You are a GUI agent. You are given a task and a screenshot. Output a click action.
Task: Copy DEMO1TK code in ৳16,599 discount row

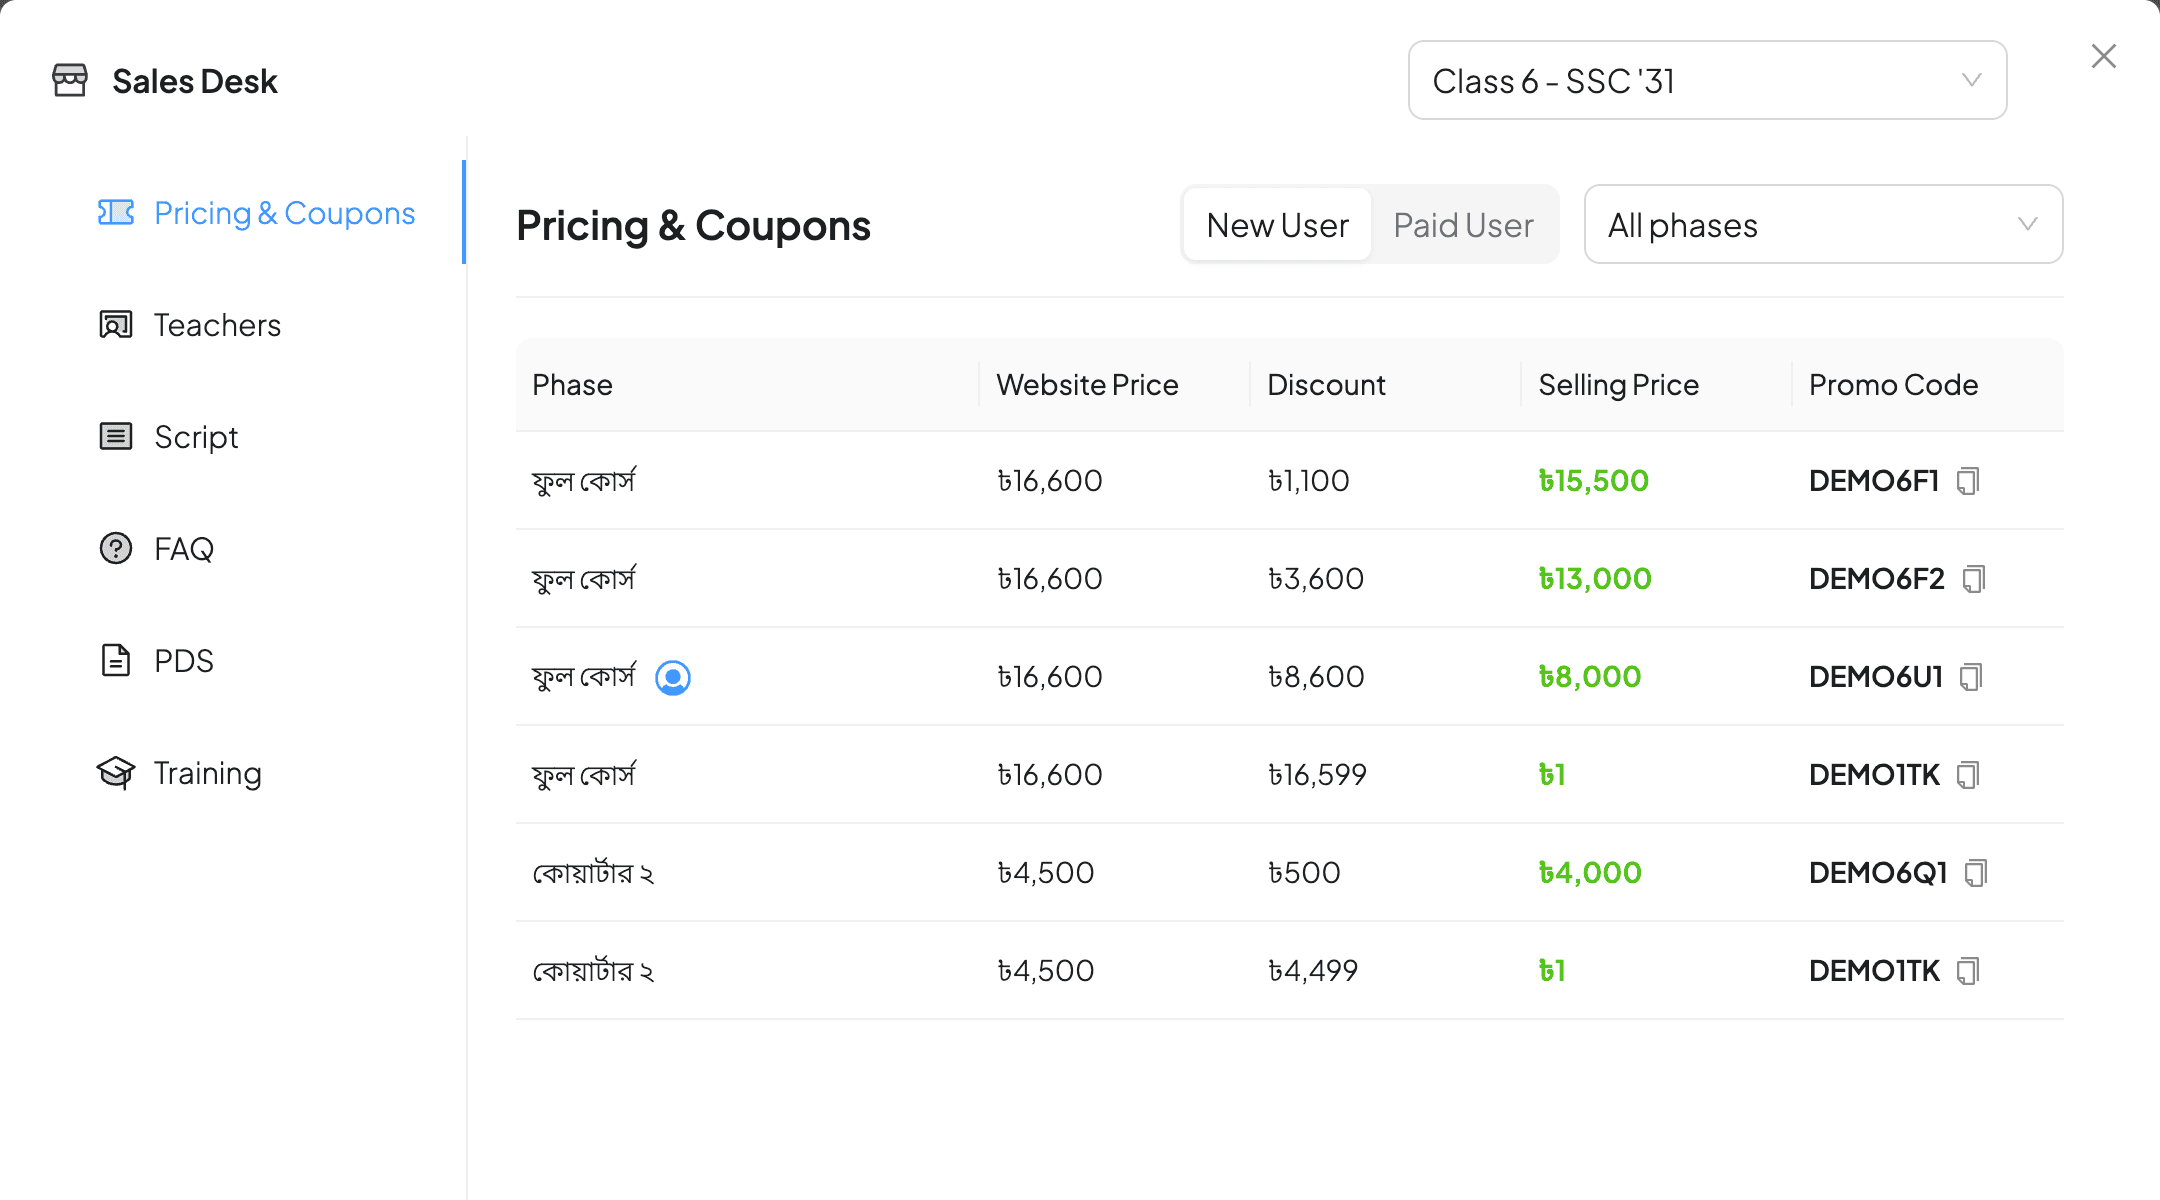coord(1968,775)
